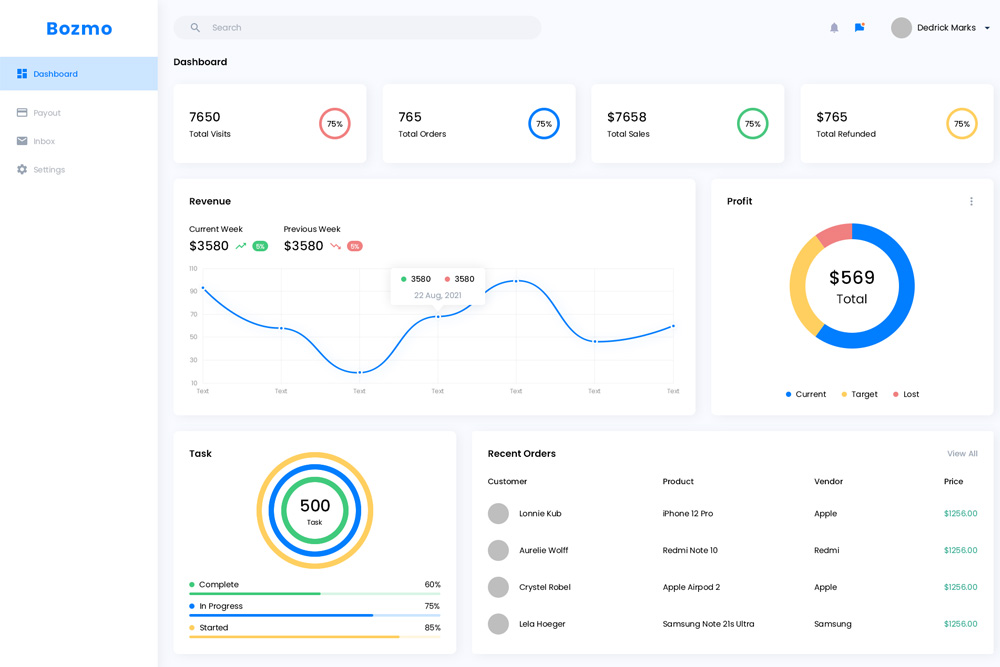Image resolution: width=1000 pixels, height=667 pixels.
Task: Click the Inbox envelope icon
Action: tap(22, 141)
